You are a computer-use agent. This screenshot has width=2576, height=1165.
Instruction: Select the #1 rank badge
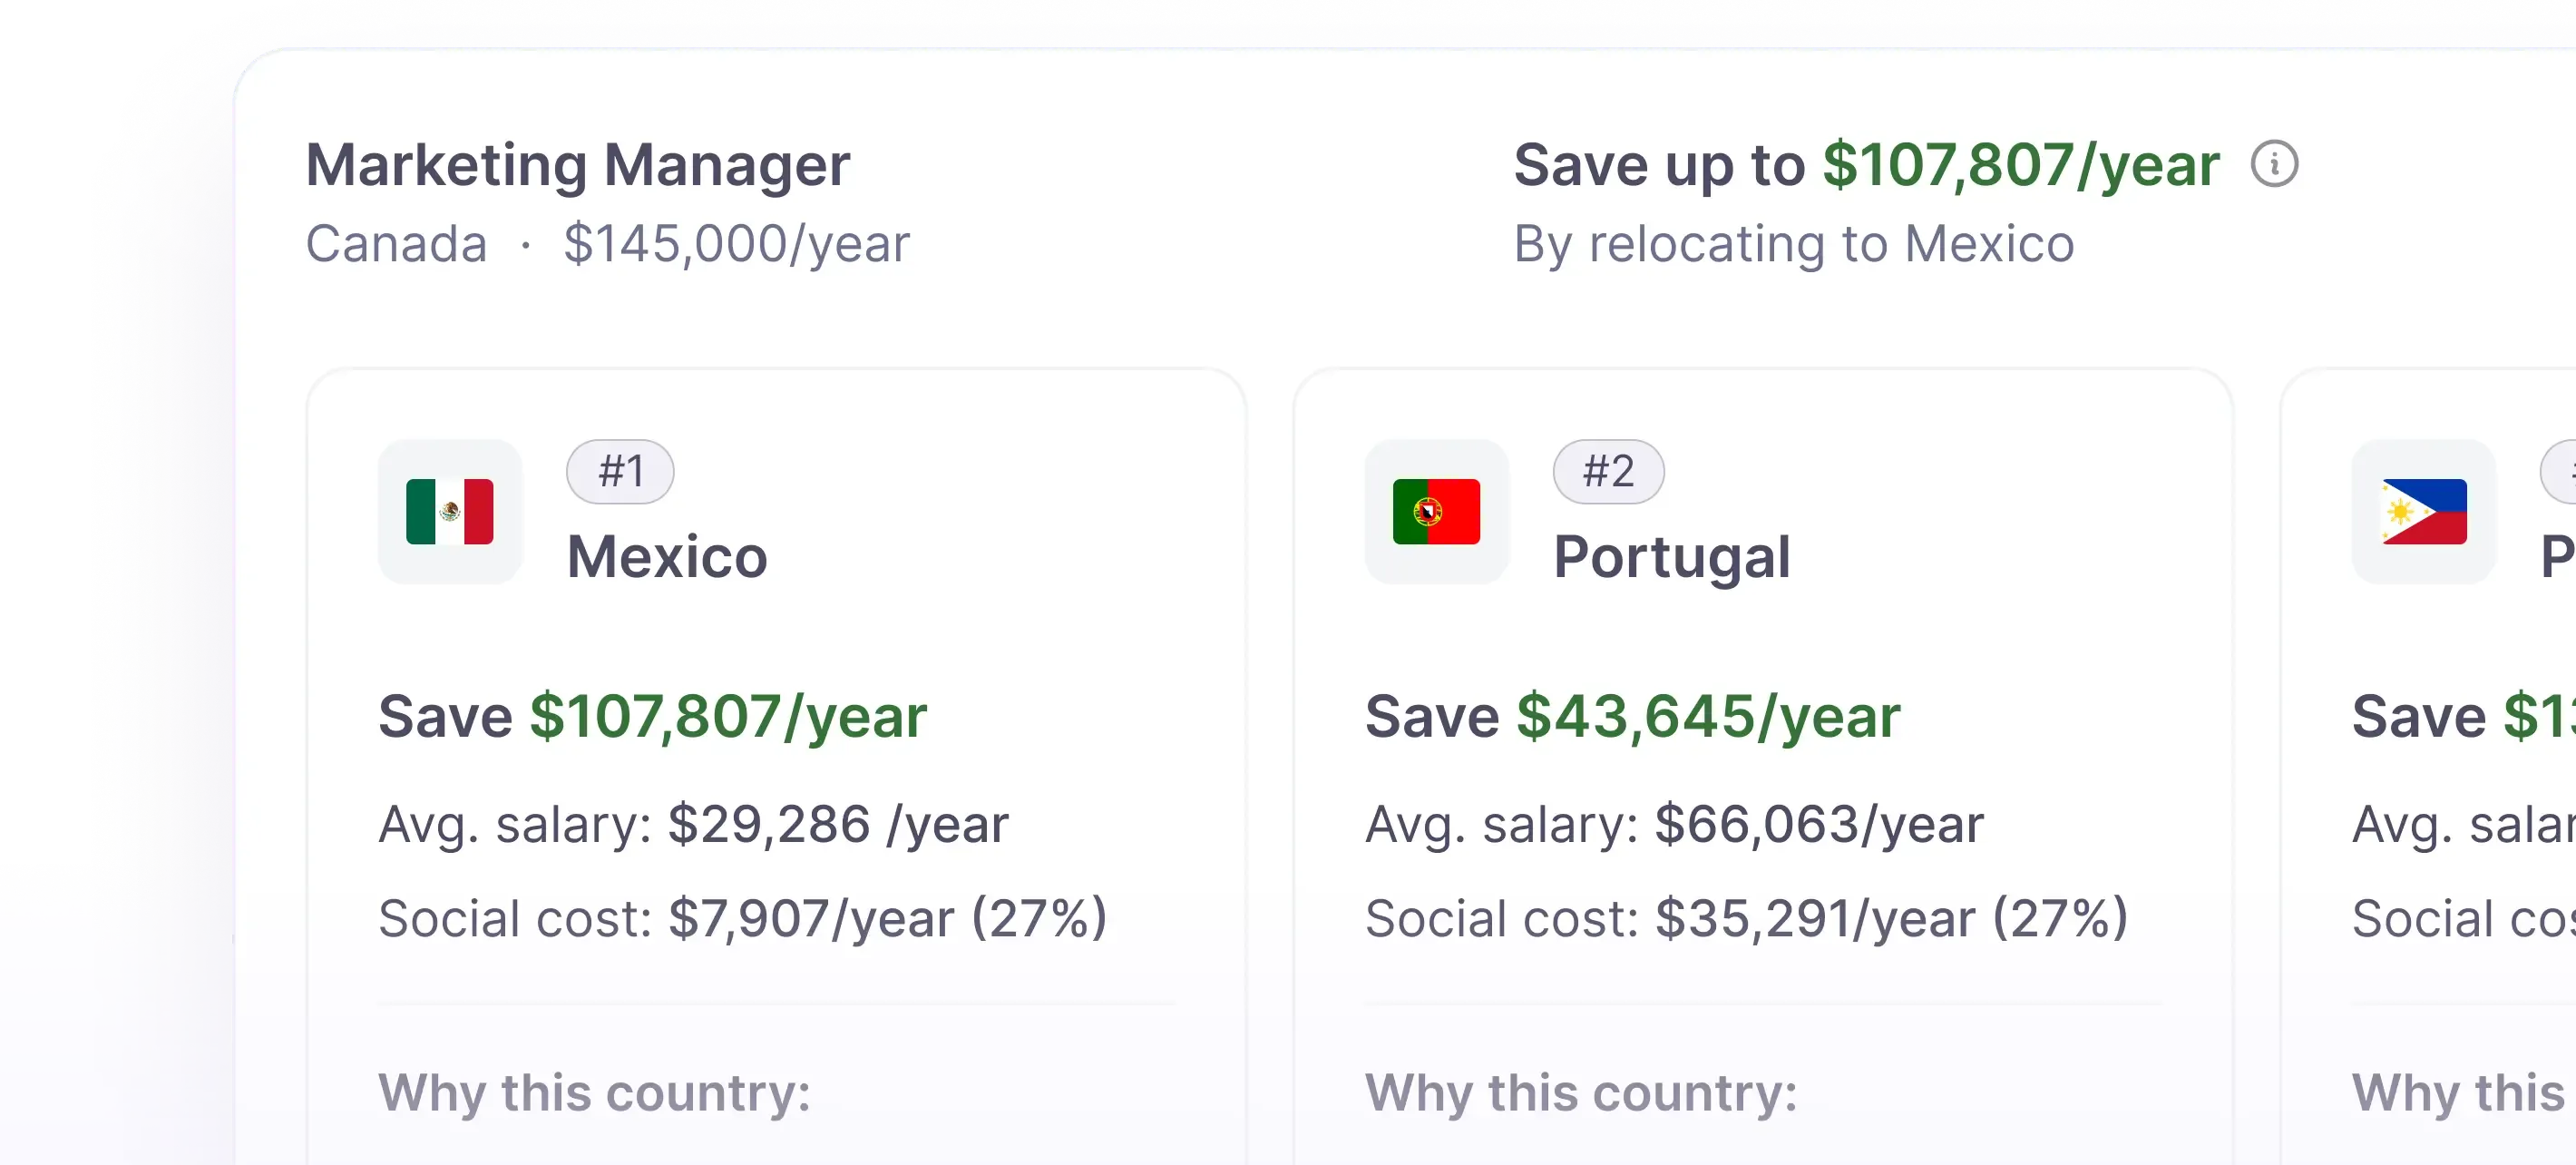[x=620, y=471]
